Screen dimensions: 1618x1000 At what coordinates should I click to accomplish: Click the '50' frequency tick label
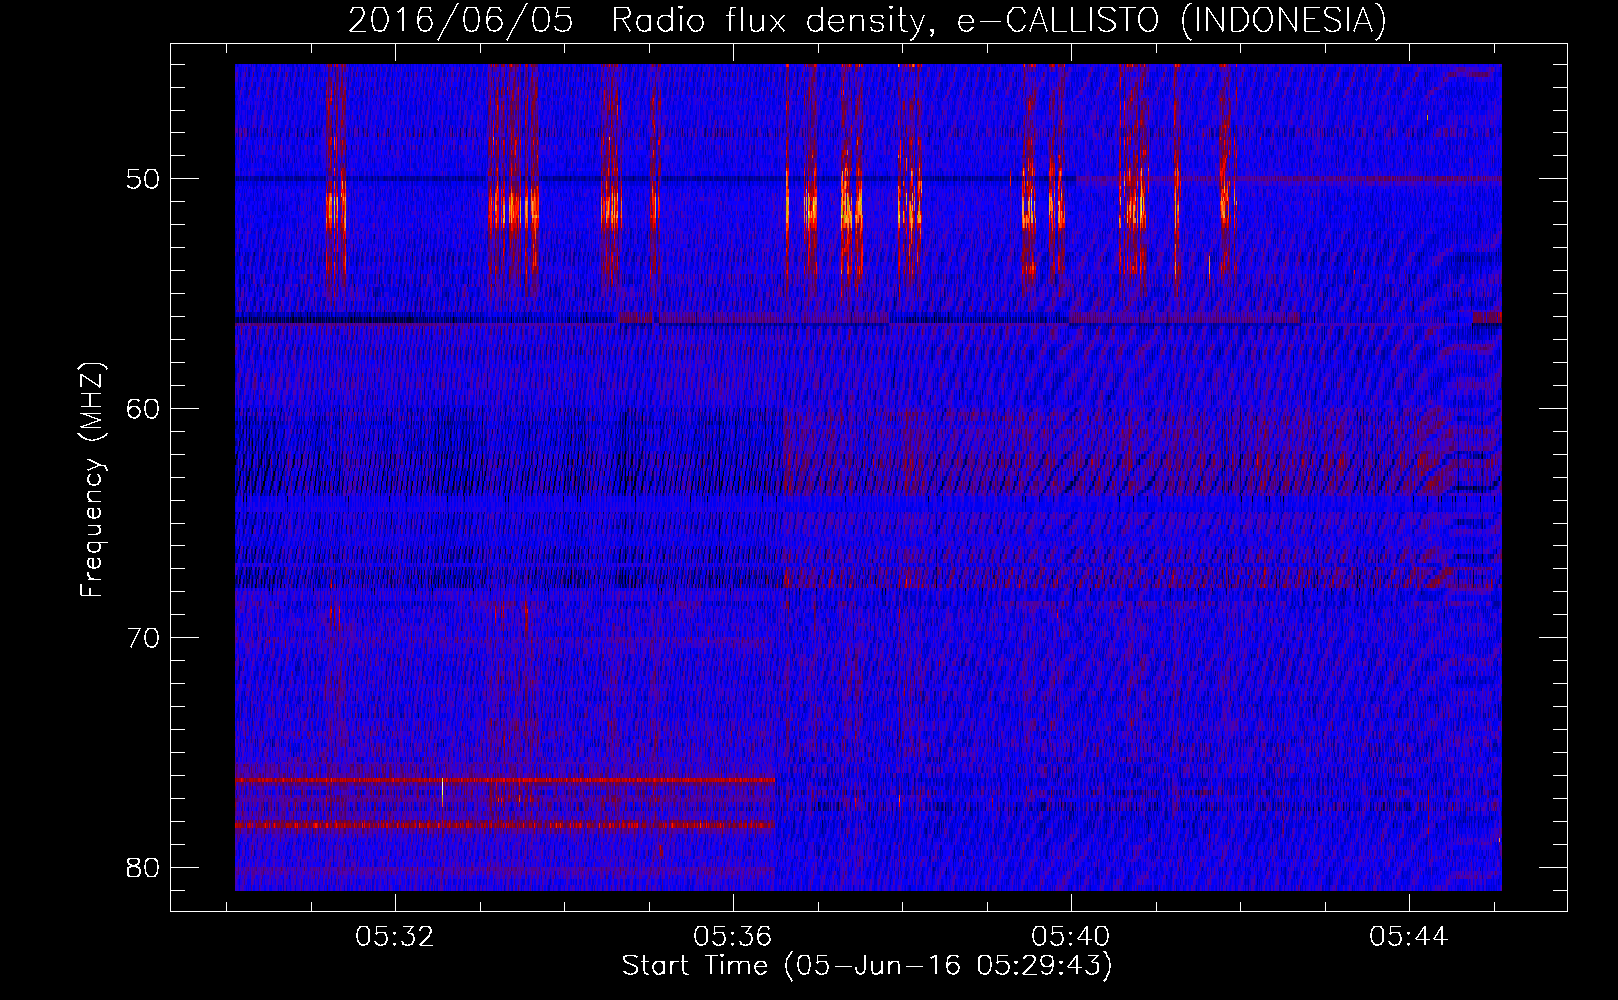(x=144, y=179)
